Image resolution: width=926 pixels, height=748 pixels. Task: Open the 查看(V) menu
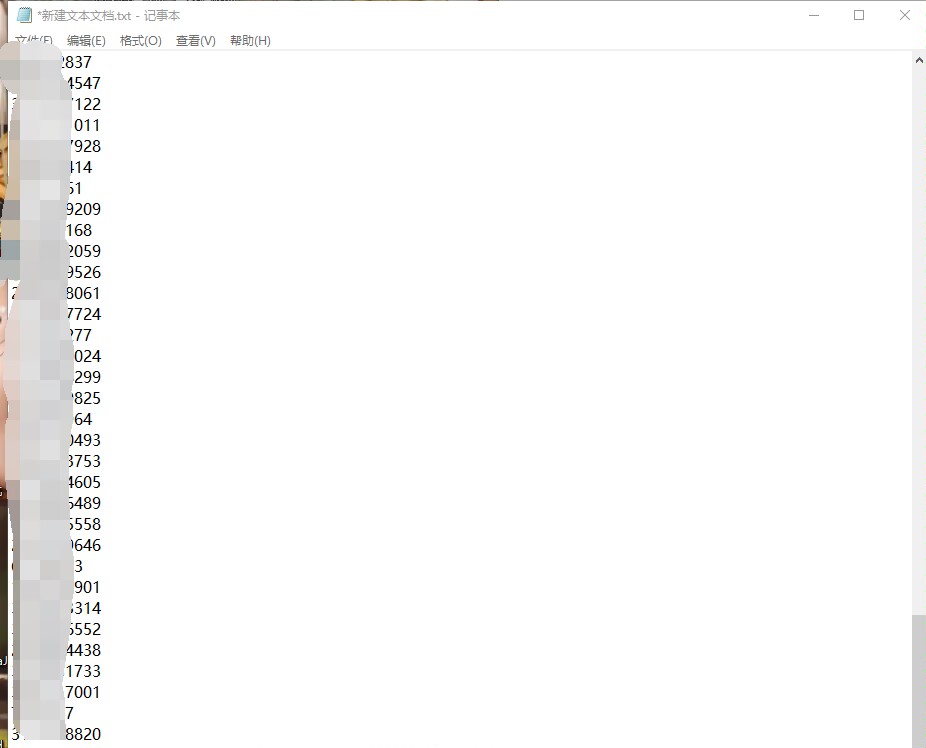(x=195, y=41)
